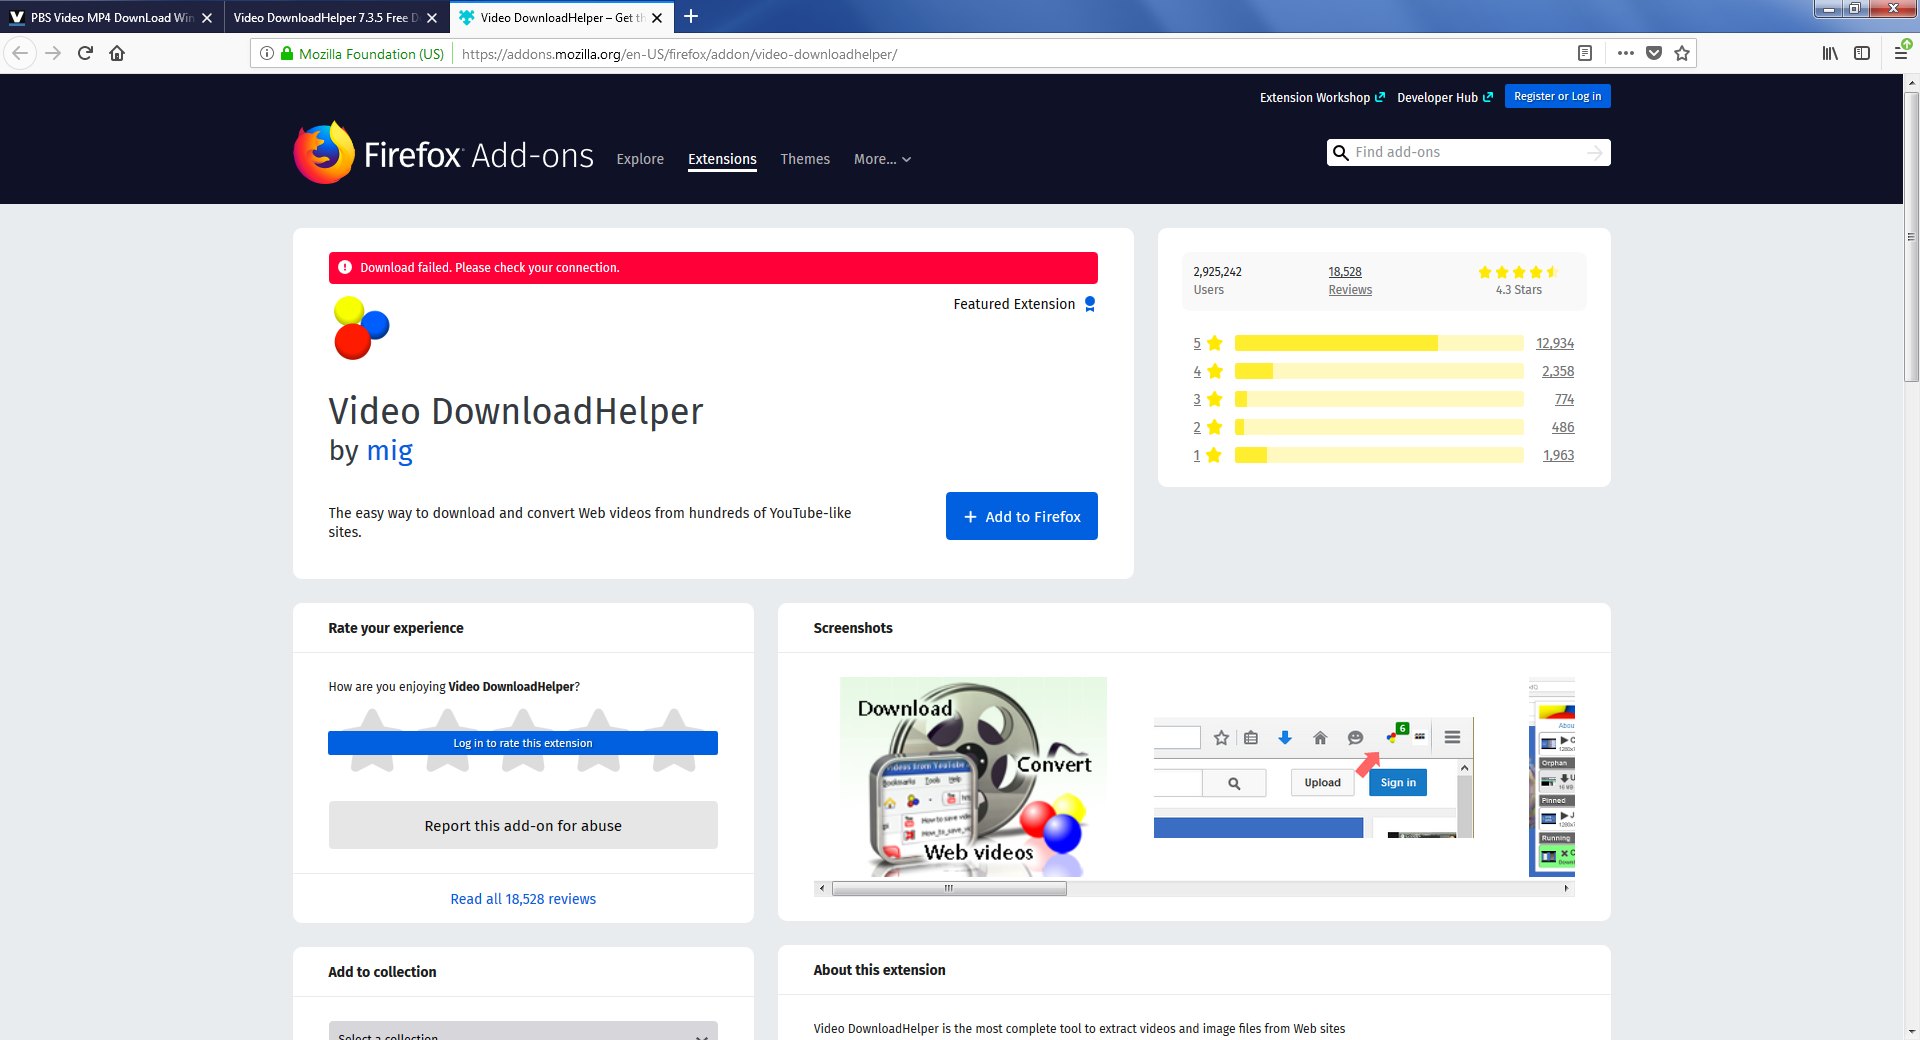Click the Video DownloadHelper colored balls icon
This screenshot has width=1920, height=1040.
point(361,328)
